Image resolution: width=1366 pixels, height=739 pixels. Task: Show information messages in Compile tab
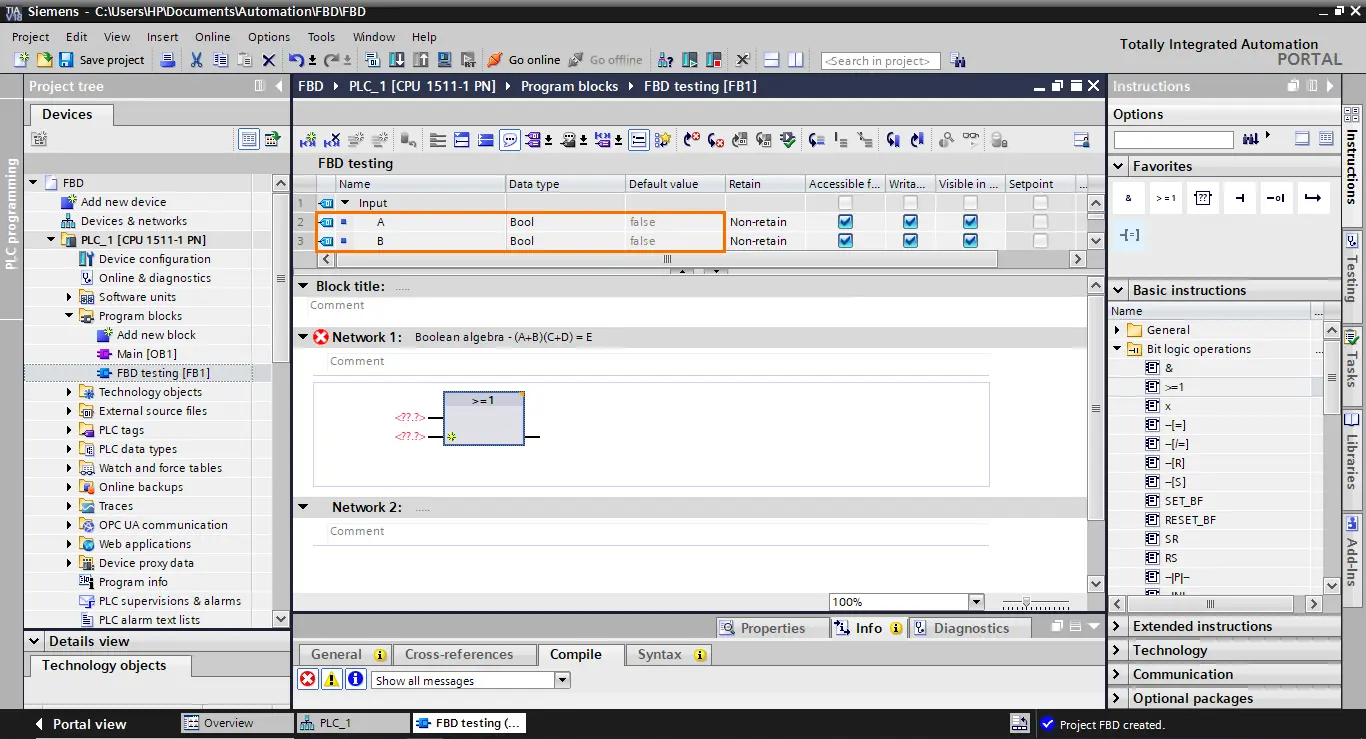tap(356, 680)
